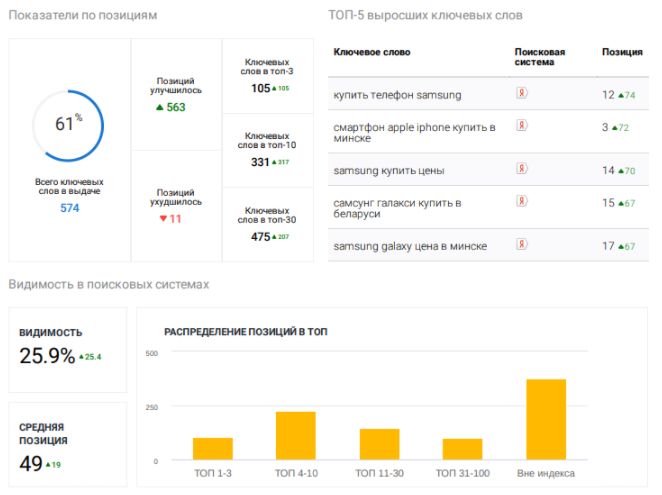
Task: Click Ключевое слово column header
Action: click(372, 52)
